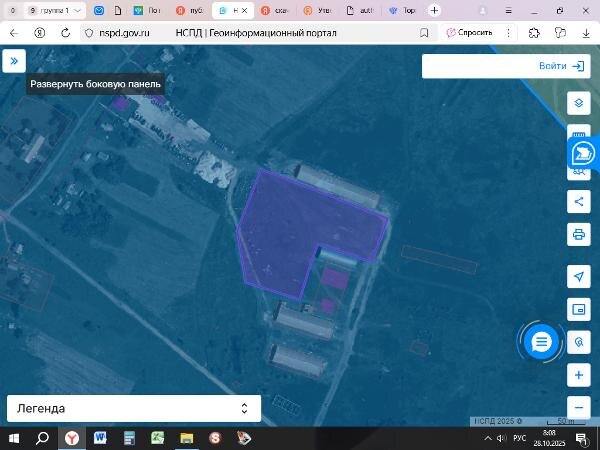Viewport: 600px width, 450px height.
Task: Expand the side panel with the double-chevron button
Action: tap(14, 61)
